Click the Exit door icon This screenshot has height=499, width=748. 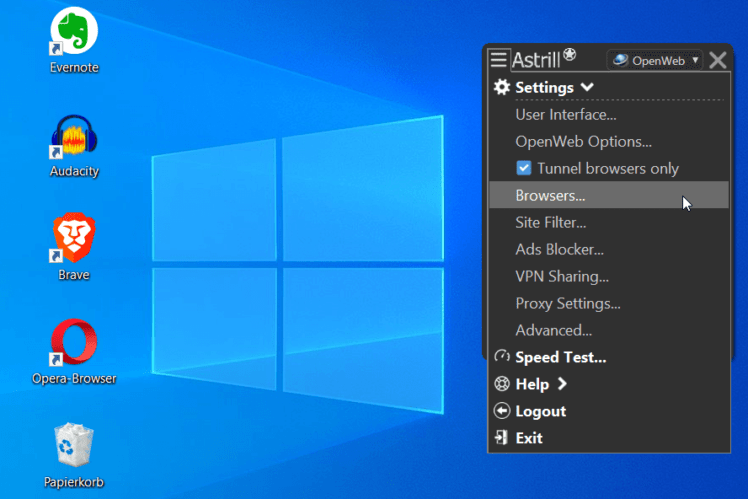501,437
